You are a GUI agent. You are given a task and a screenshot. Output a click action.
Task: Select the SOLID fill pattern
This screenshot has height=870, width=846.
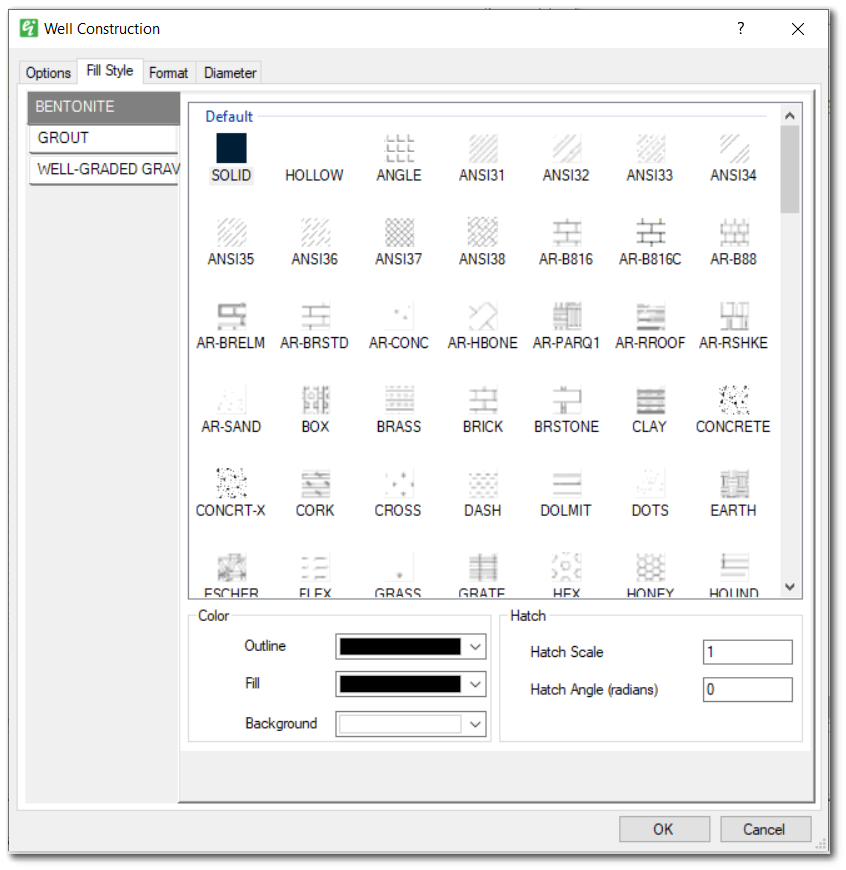(x=231, y=148)
